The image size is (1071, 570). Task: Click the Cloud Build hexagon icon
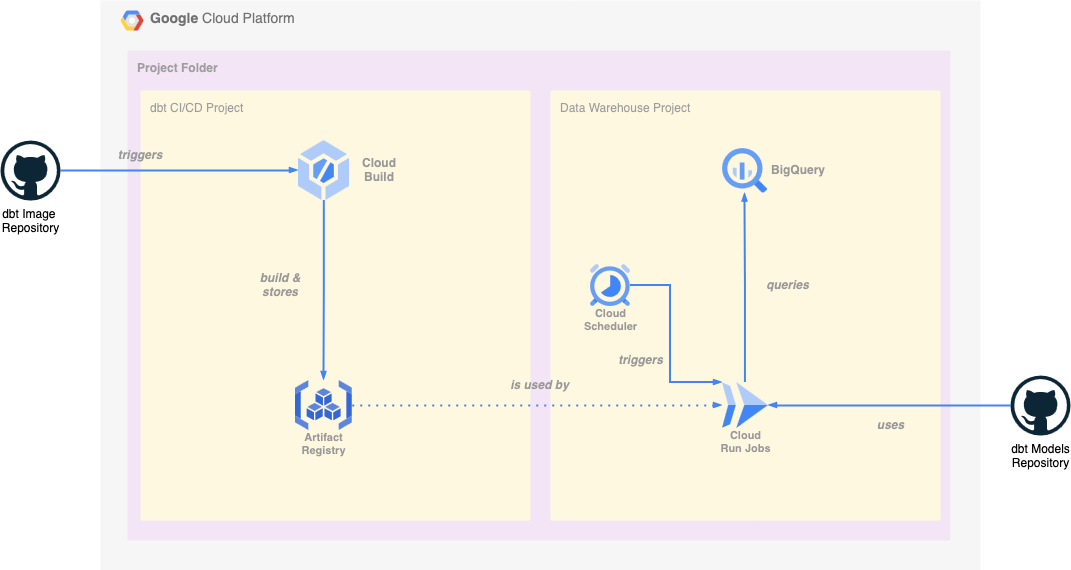point(323,170)
